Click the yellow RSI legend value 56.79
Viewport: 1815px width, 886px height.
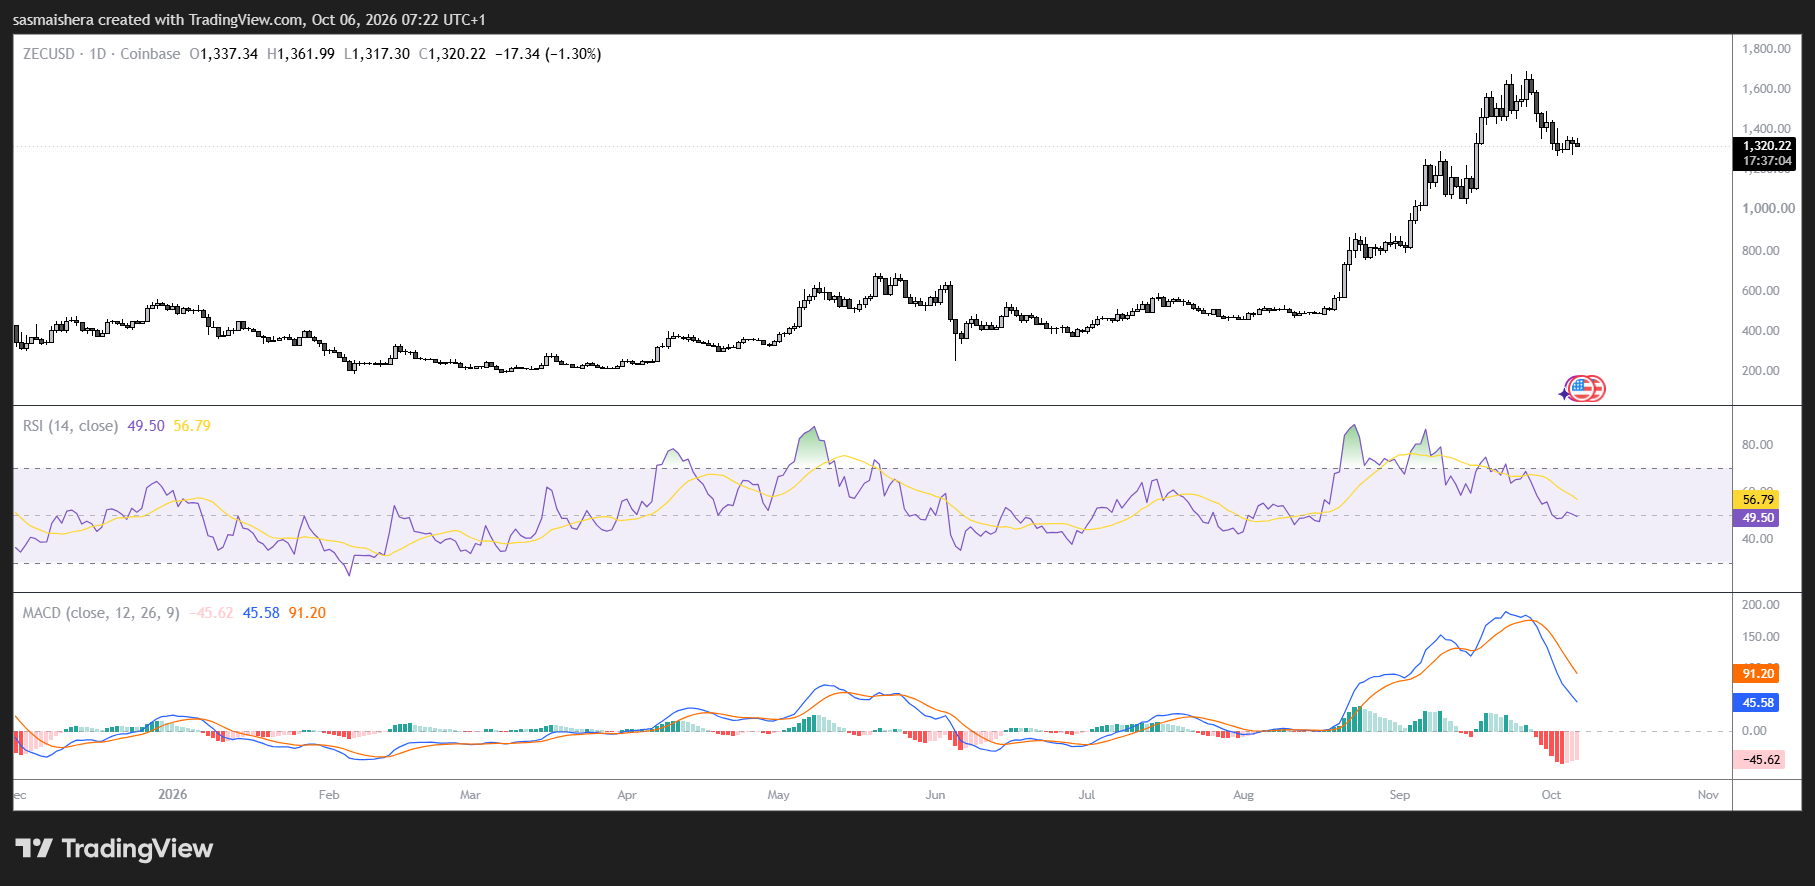[192, 426]
